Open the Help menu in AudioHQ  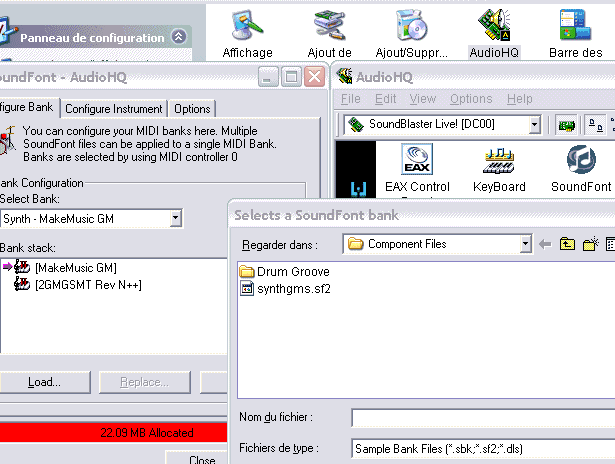520,99
